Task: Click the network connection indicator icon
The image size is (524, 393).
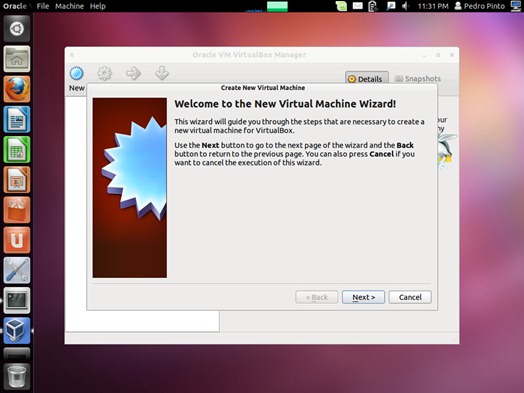Action: [x=390, y=6]
